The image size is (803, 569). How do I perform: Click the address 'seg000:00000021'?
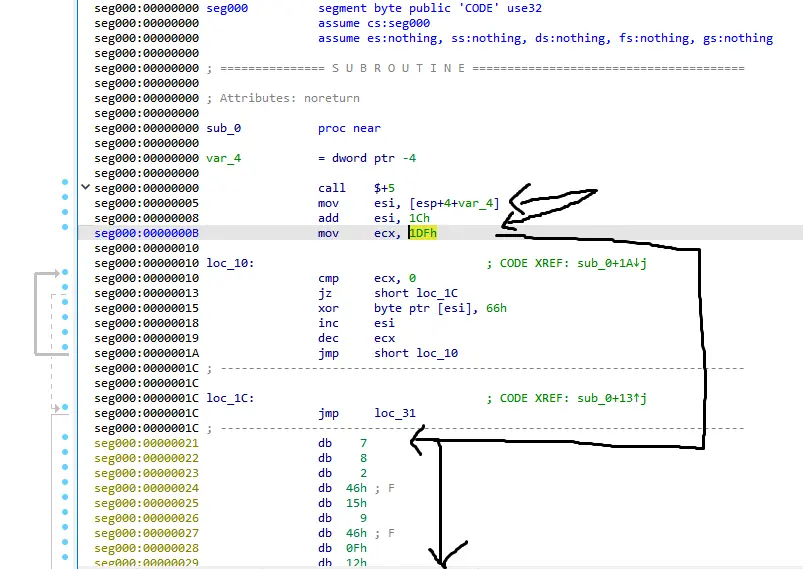[146, 444]
